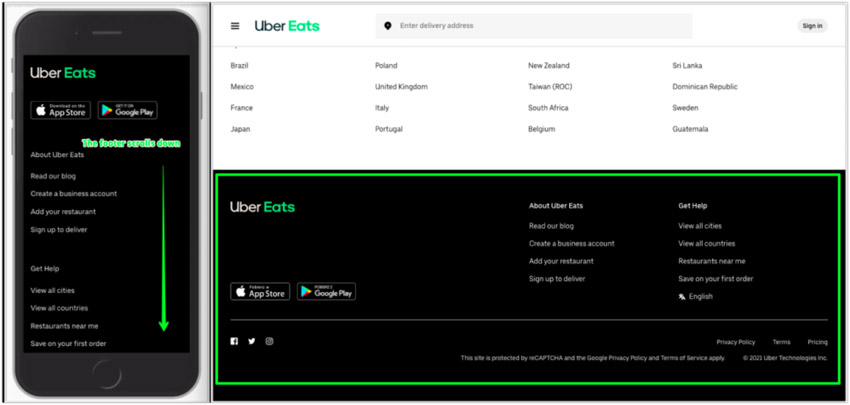Click App Store badge on phone mockup
Viewport: 850px width, 405px height.
click(x=61, y=110)
